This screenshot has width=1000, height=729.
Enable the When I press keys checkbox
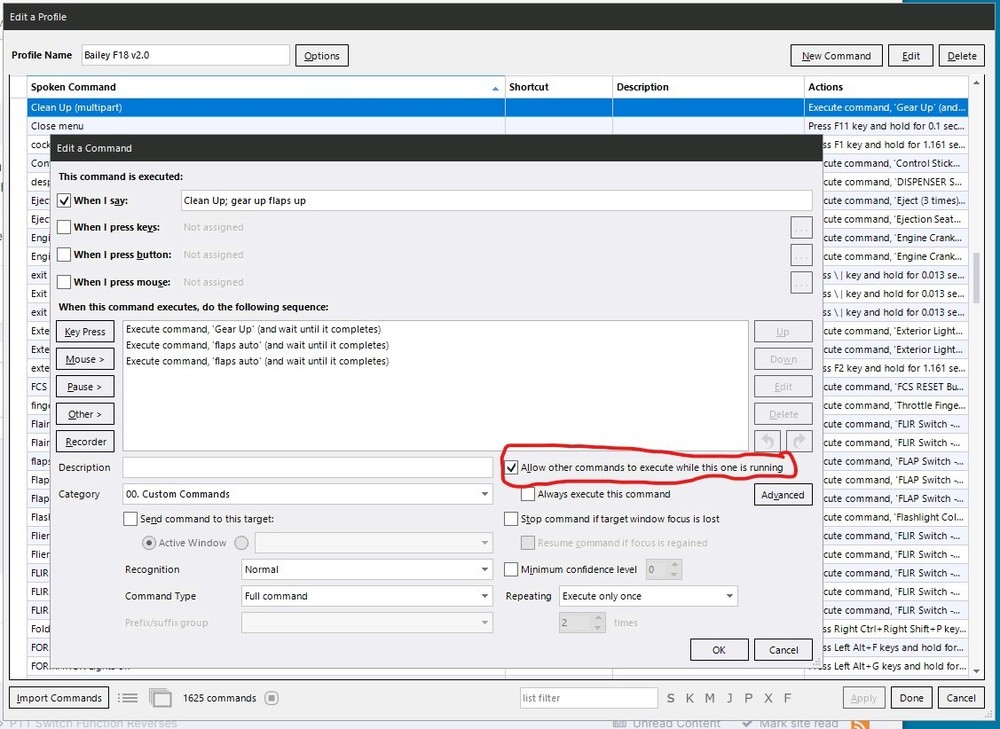[64, 227]
